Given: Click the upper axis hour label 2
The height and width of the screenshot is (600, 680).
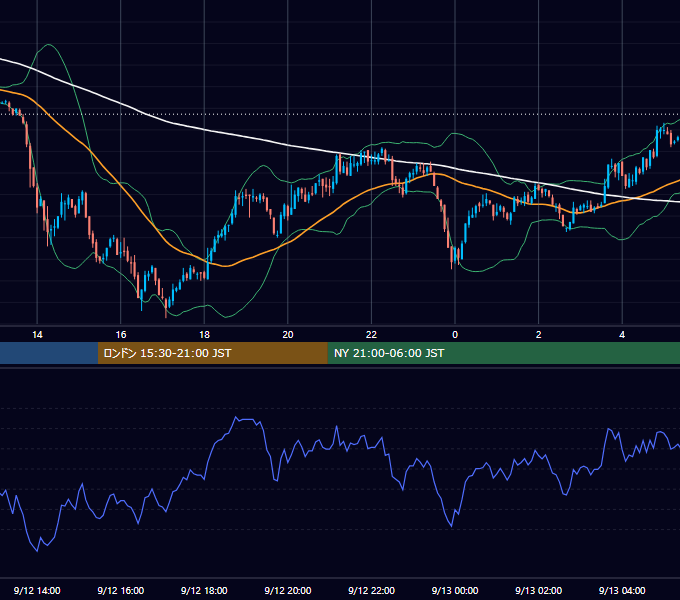Looking at the screenshot, I should point(539,335).
